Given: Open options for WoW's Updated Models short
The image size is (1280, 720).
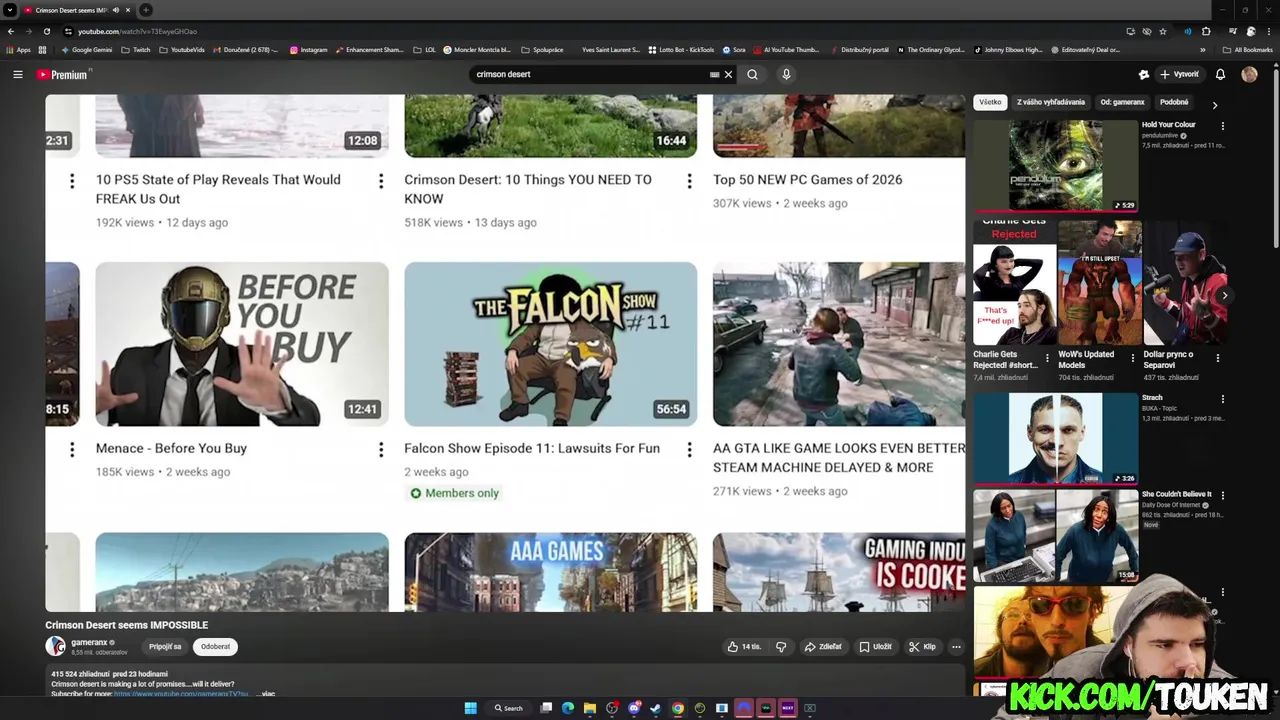Looking at the screenshot, I should click(x=1132, y=357).
